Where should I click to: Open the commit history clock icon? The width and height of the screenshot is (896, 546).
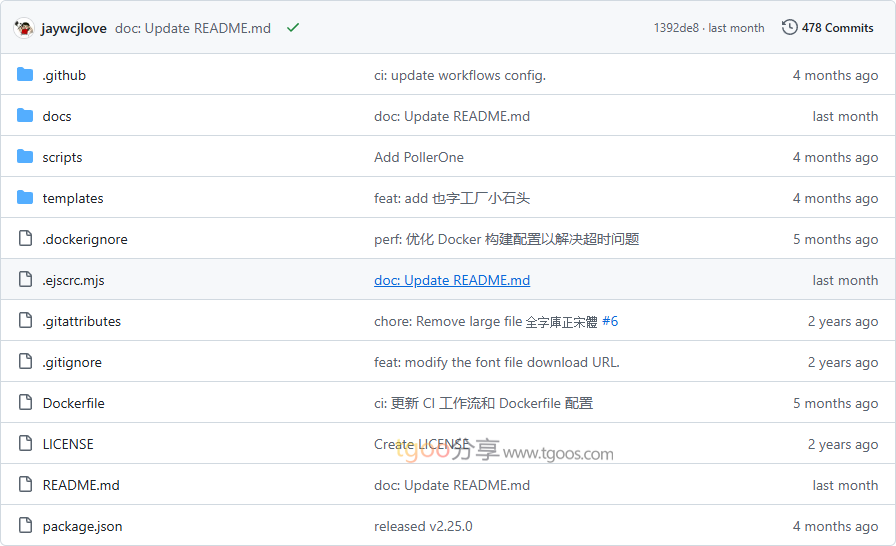[x=789, y=28]
